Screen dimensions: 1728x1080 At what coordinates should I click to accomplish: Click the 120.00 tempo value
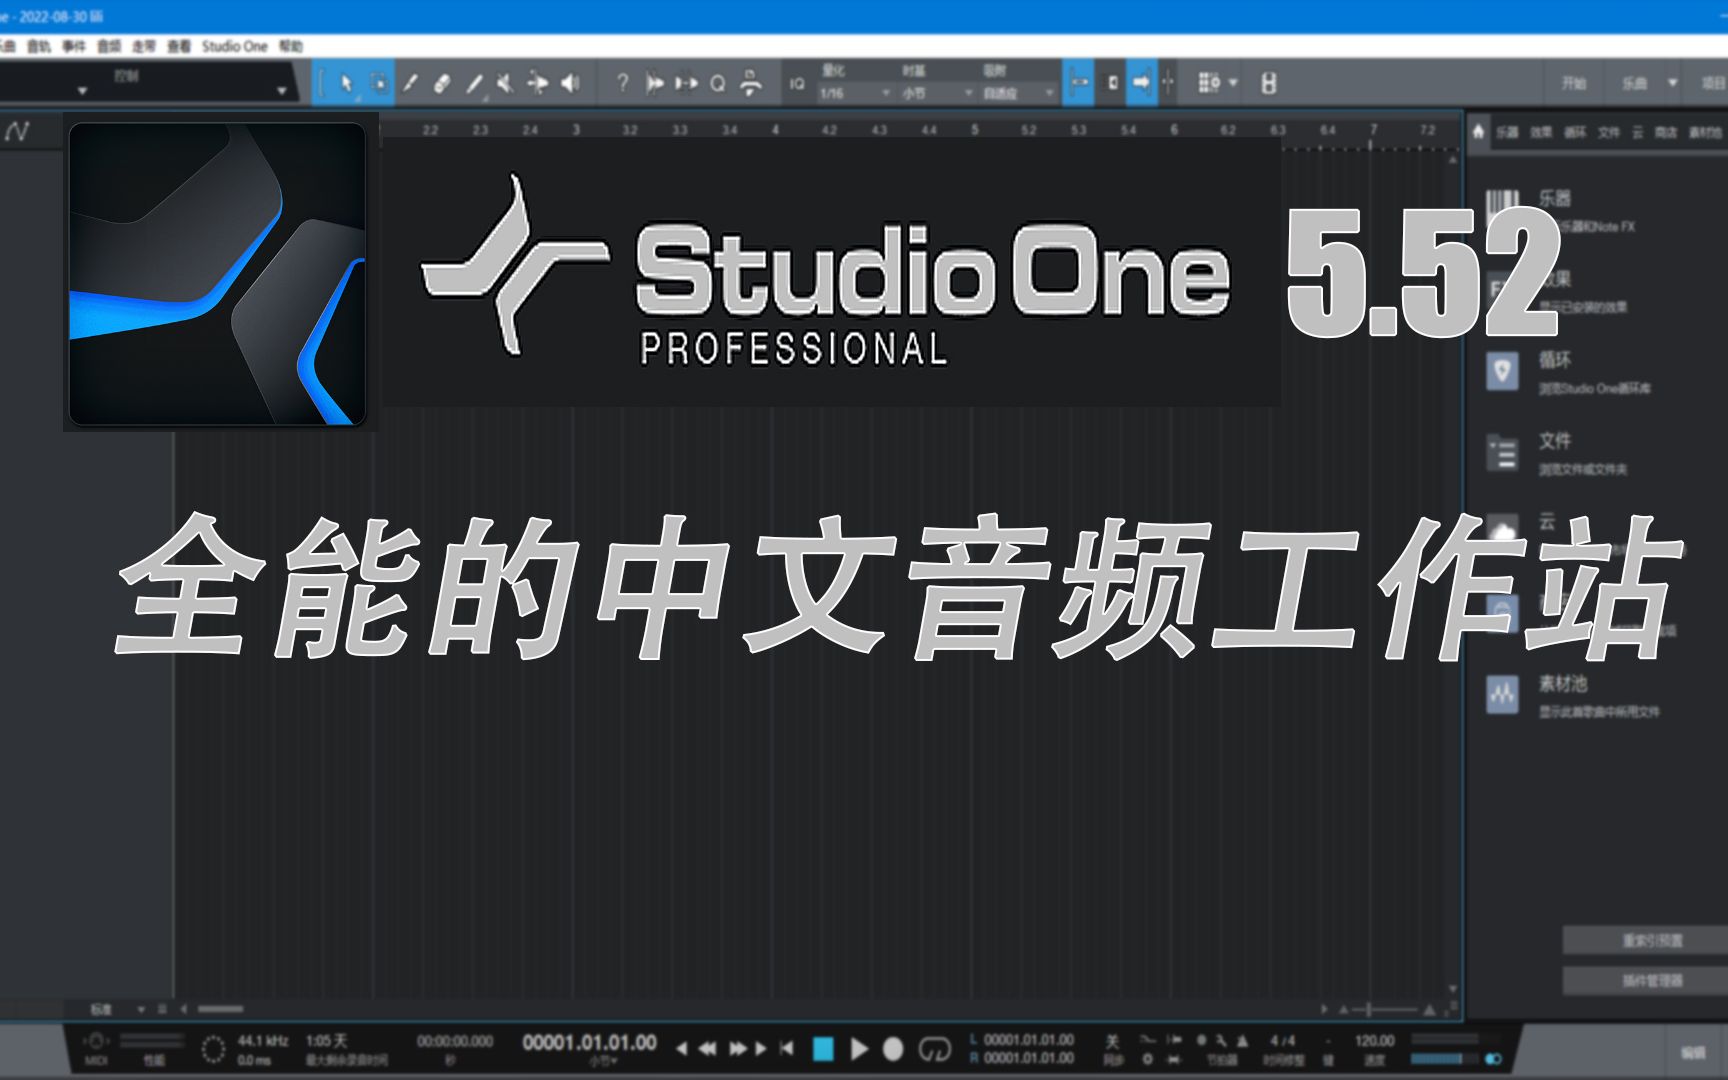[1374, 1041]
